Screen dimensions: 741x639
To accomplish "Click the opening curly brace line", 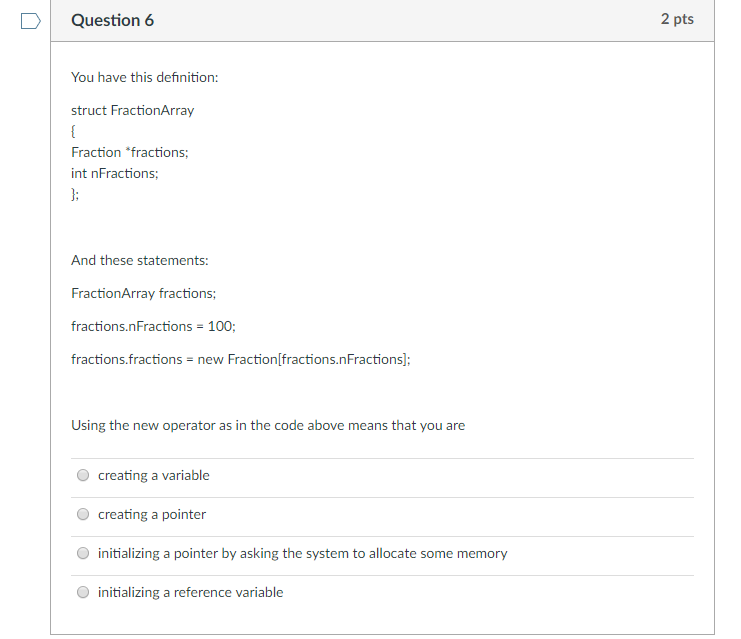I will click(74, 131).
